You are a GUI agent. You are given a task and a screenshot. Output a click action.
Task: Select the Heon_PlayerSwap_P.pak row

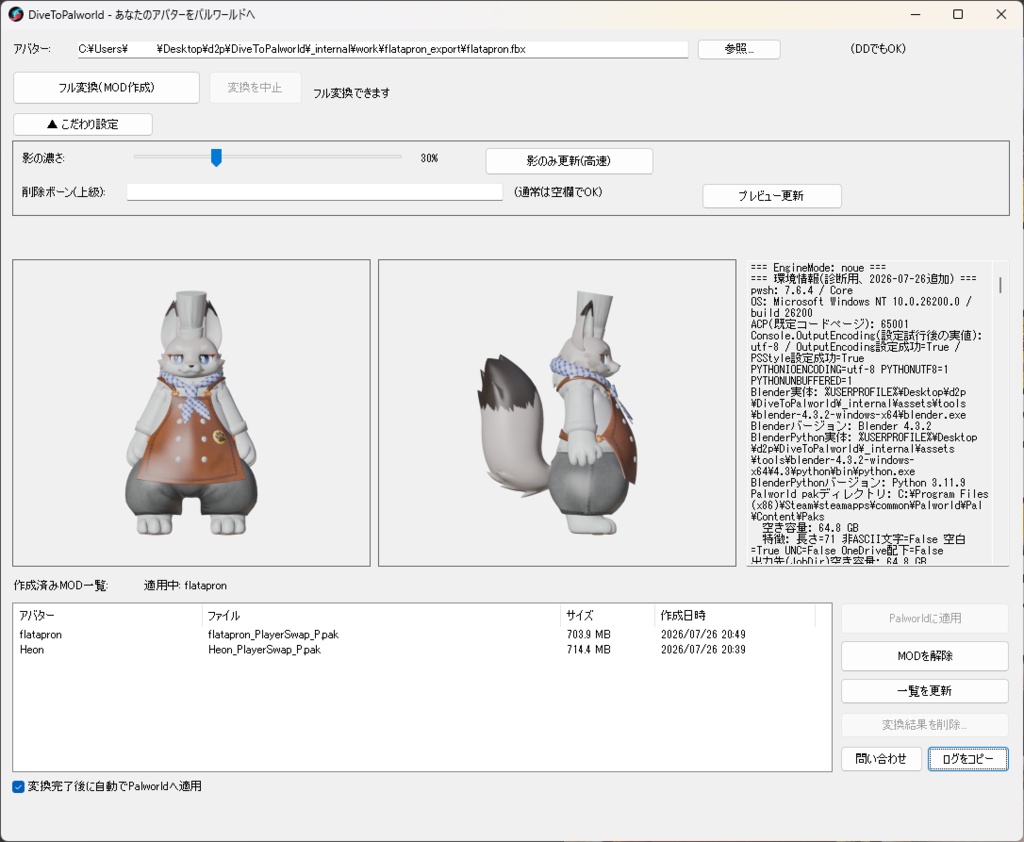tap(422, 649)
